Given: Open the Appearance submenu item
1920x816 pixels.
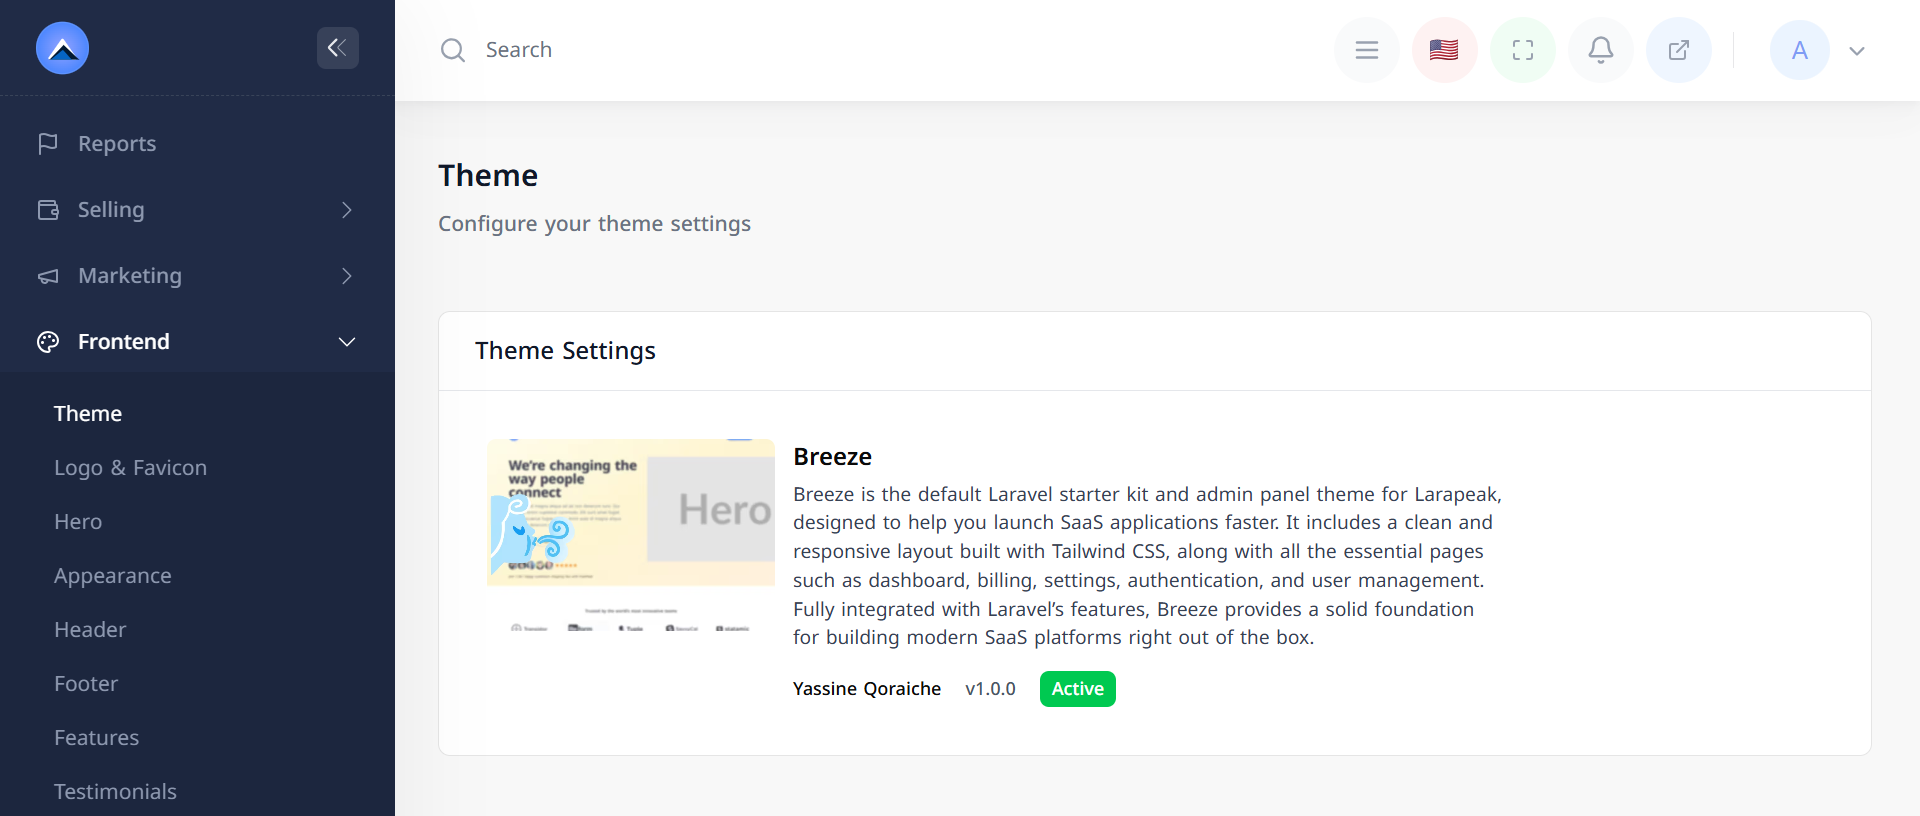Looking at the screenshot, I should tap(113, 576).
